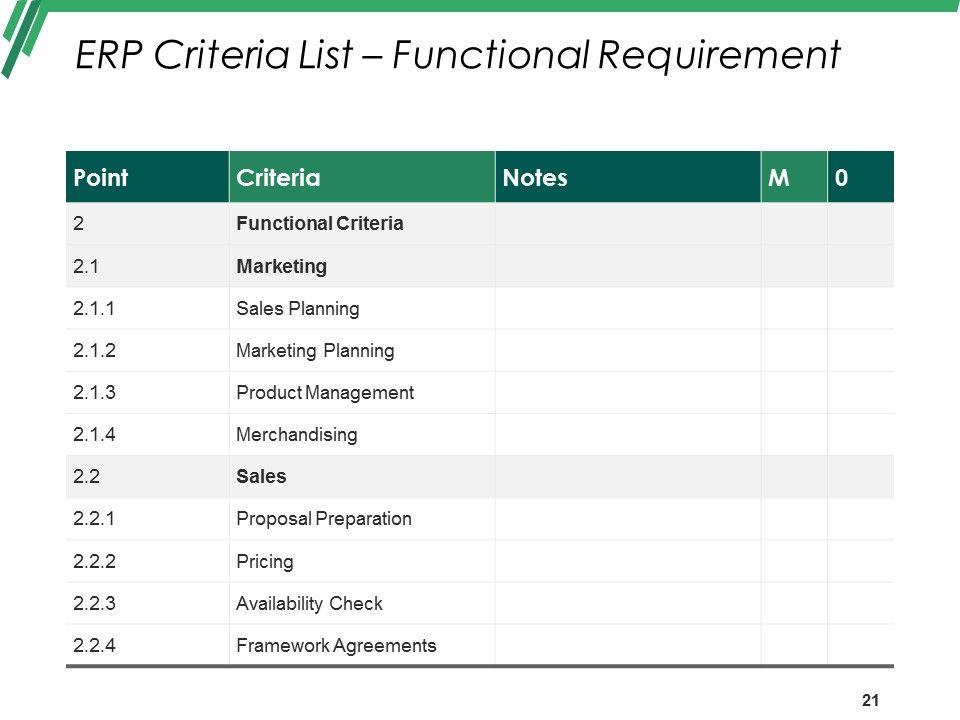960x720 pixels.
Task: Select the 'Pricing' criteria cell
Action: coord(265,561)
